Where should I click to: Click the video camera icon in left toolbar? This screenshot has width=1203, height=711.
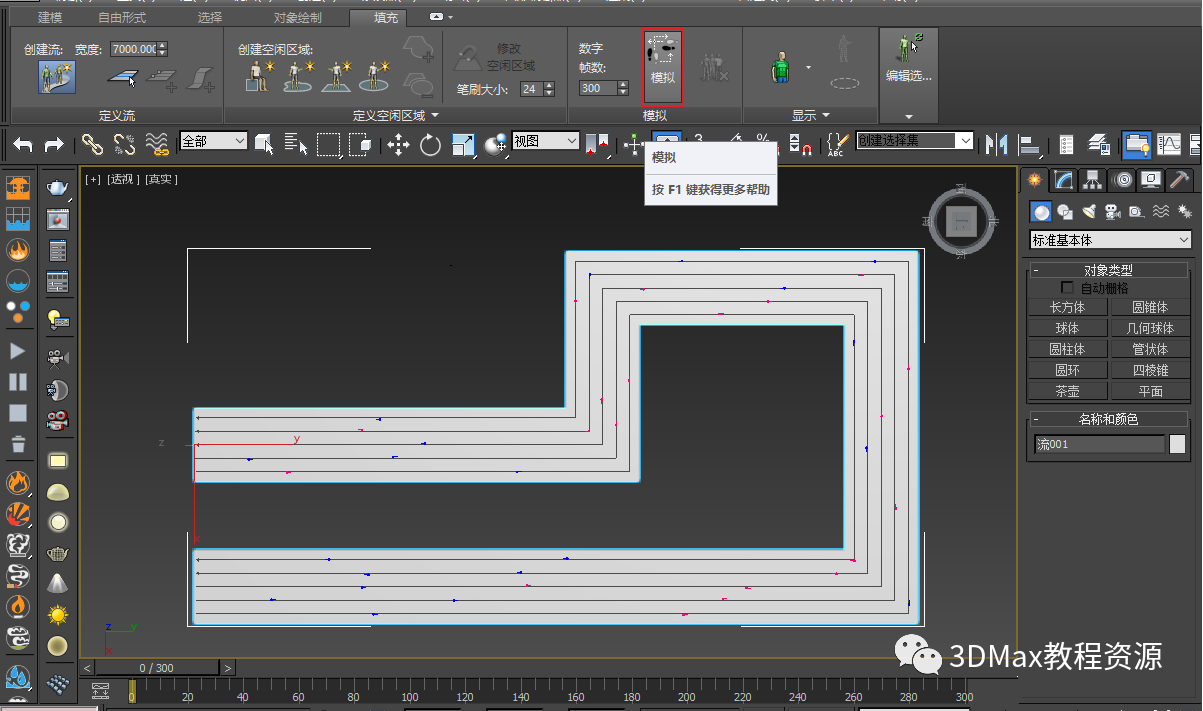(x=58, y=357)
